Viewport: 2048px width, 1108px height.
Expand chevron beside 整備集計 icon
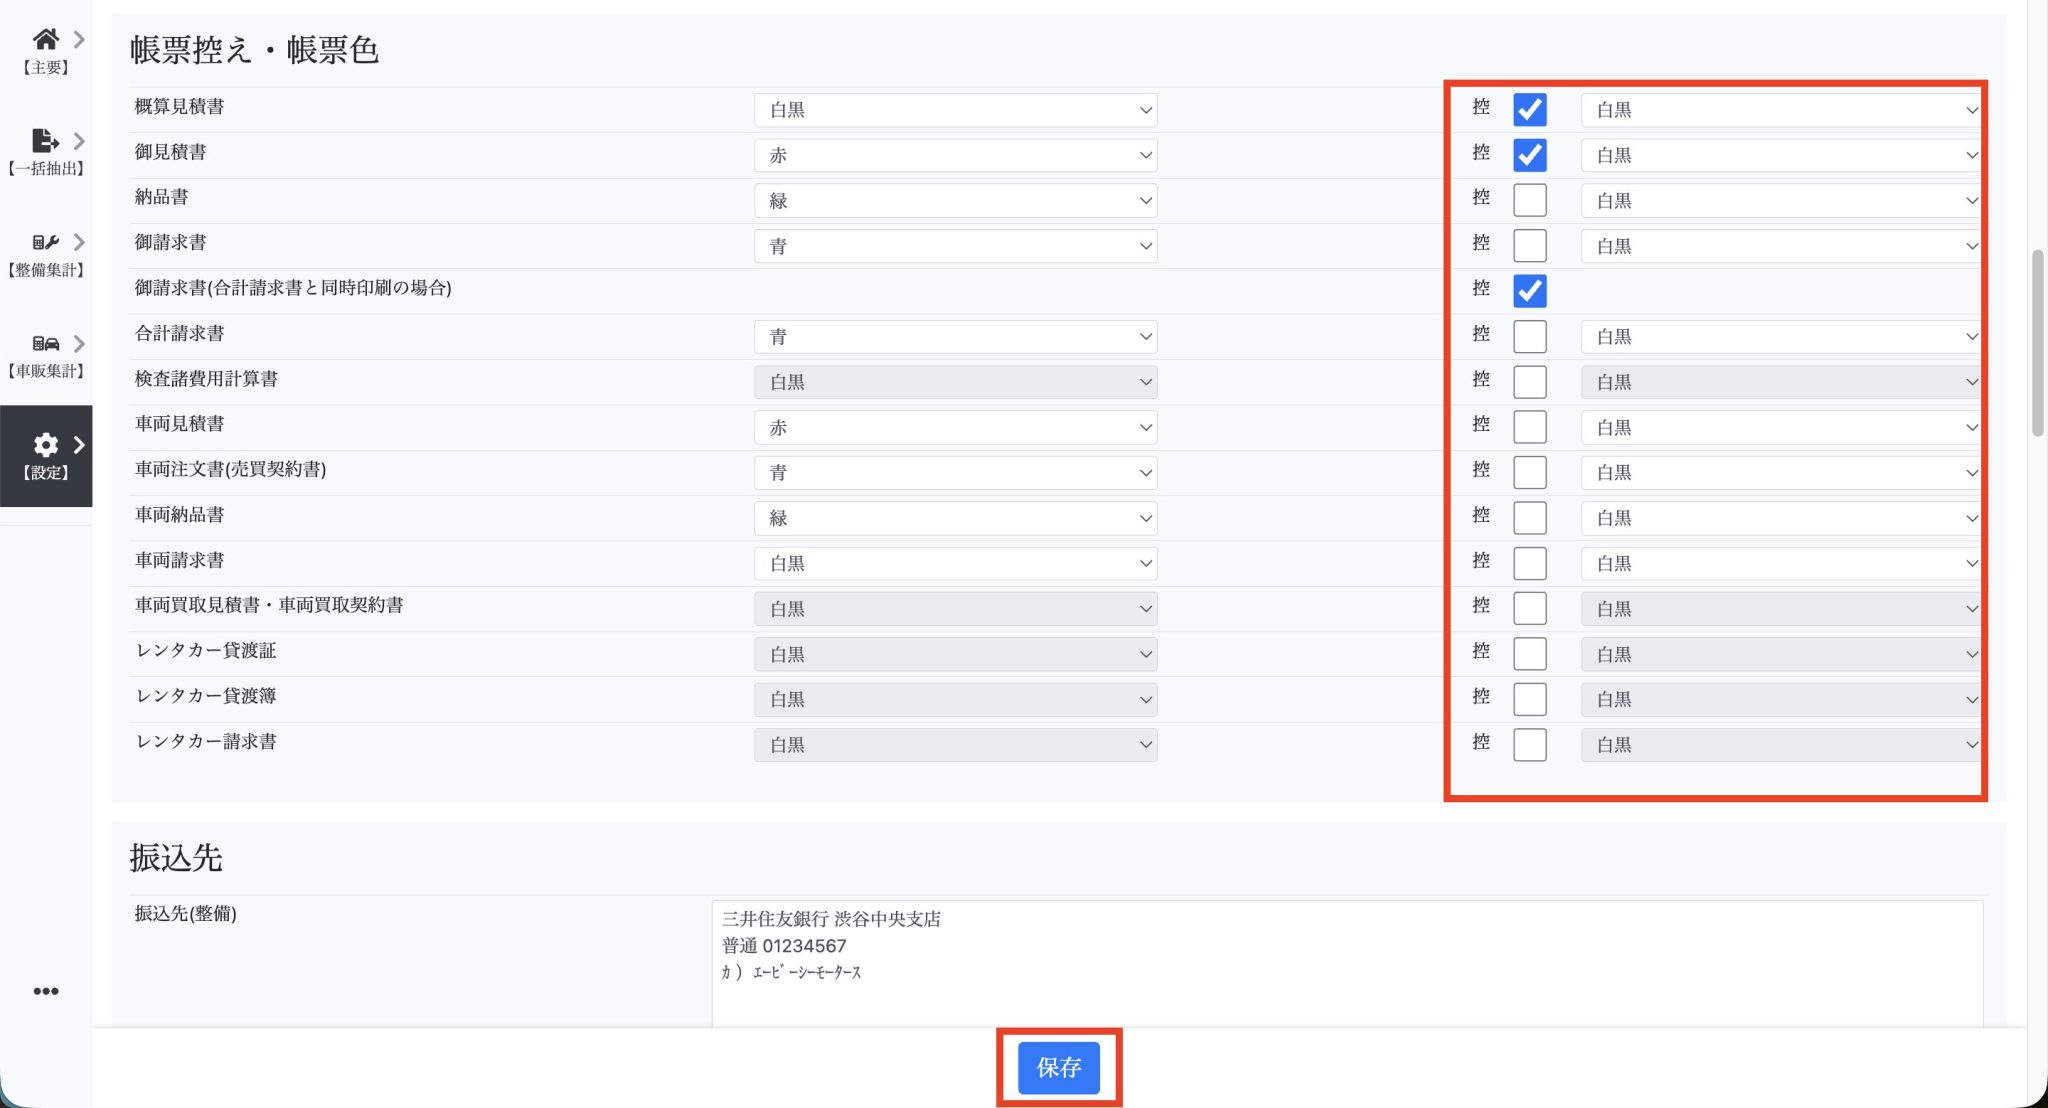point(79,242)
